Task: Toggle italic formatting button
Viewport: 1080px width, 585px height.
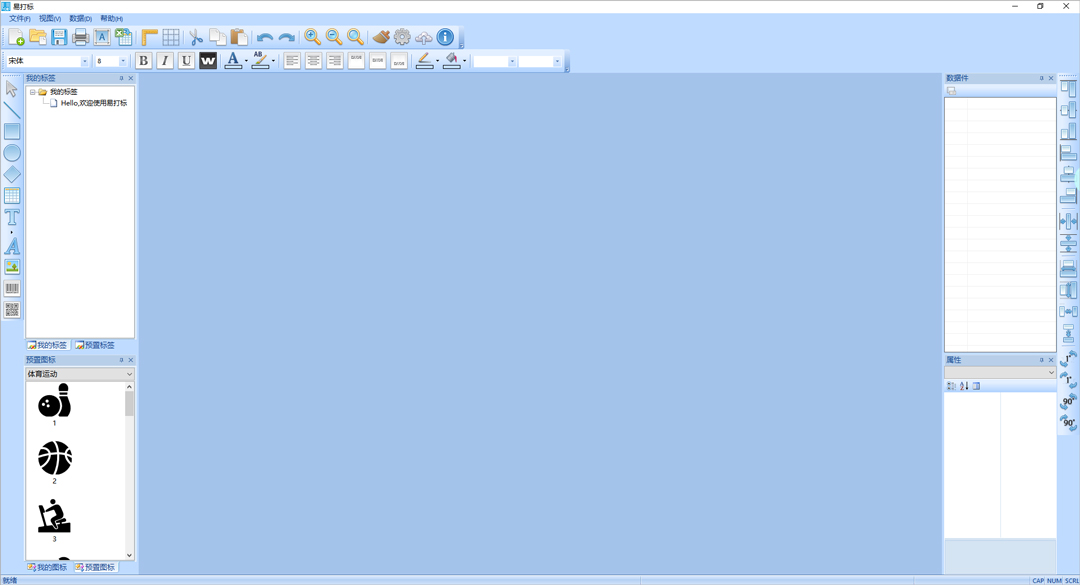Action: tap(165, 61)
